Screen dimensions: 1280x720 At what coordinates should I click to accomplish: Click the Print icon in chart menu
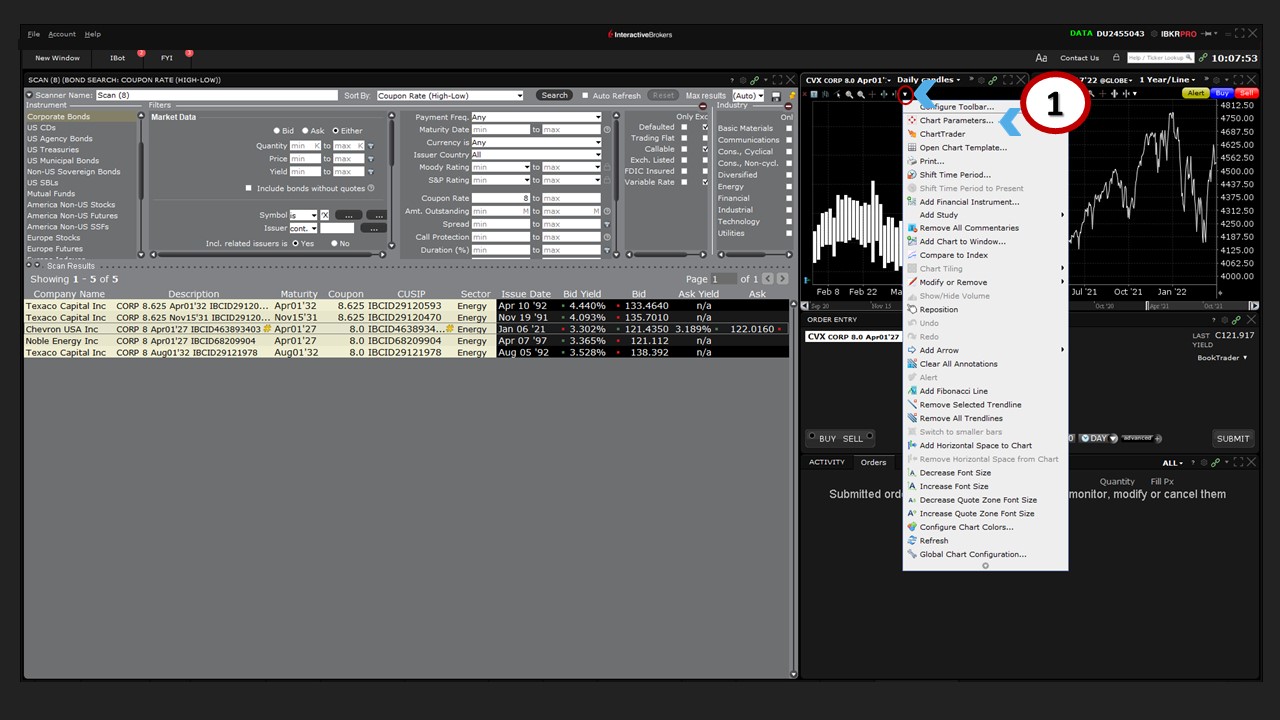[x=912, y=161]
